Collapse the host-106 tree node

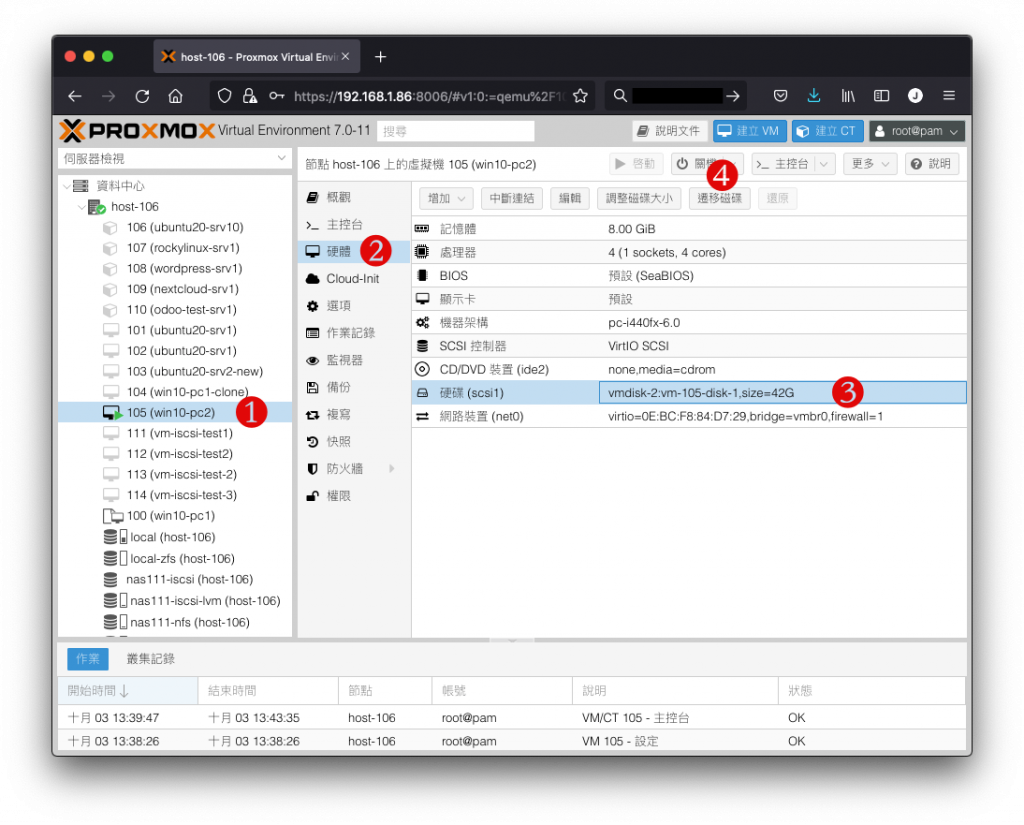(82, 207)
